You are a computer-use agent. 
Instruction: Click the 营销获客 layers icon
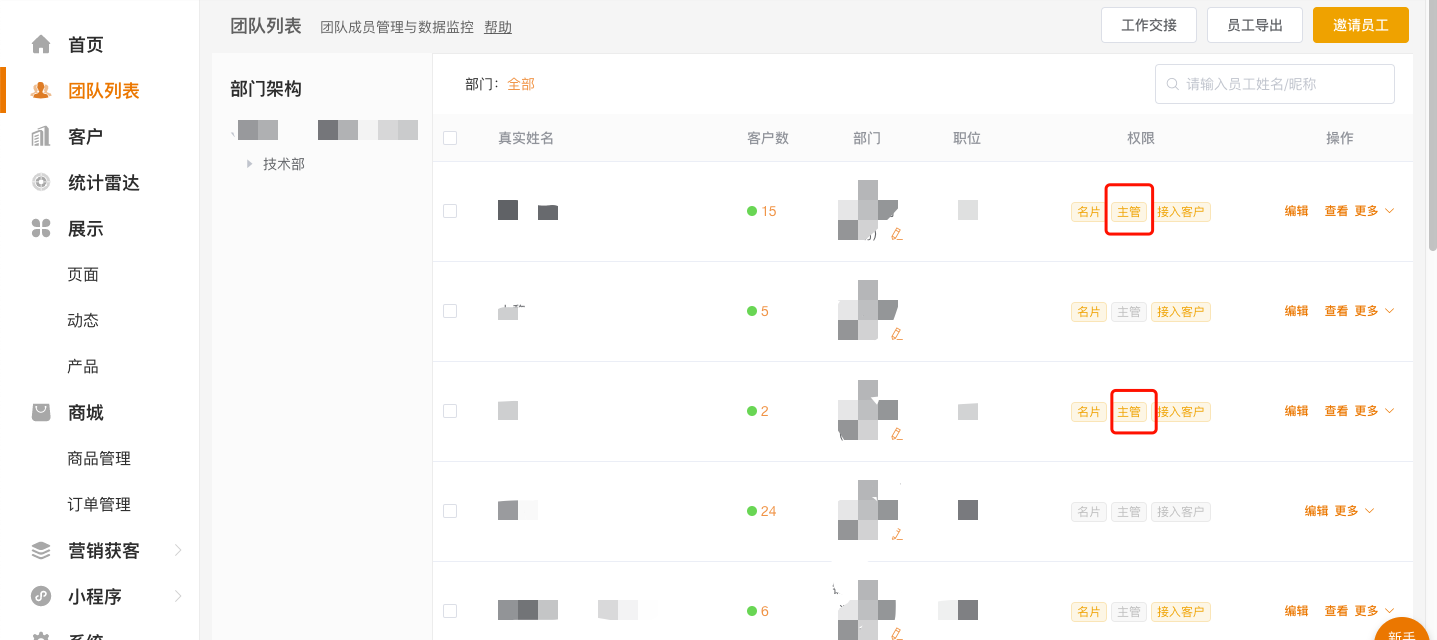(x=41, y=551)
